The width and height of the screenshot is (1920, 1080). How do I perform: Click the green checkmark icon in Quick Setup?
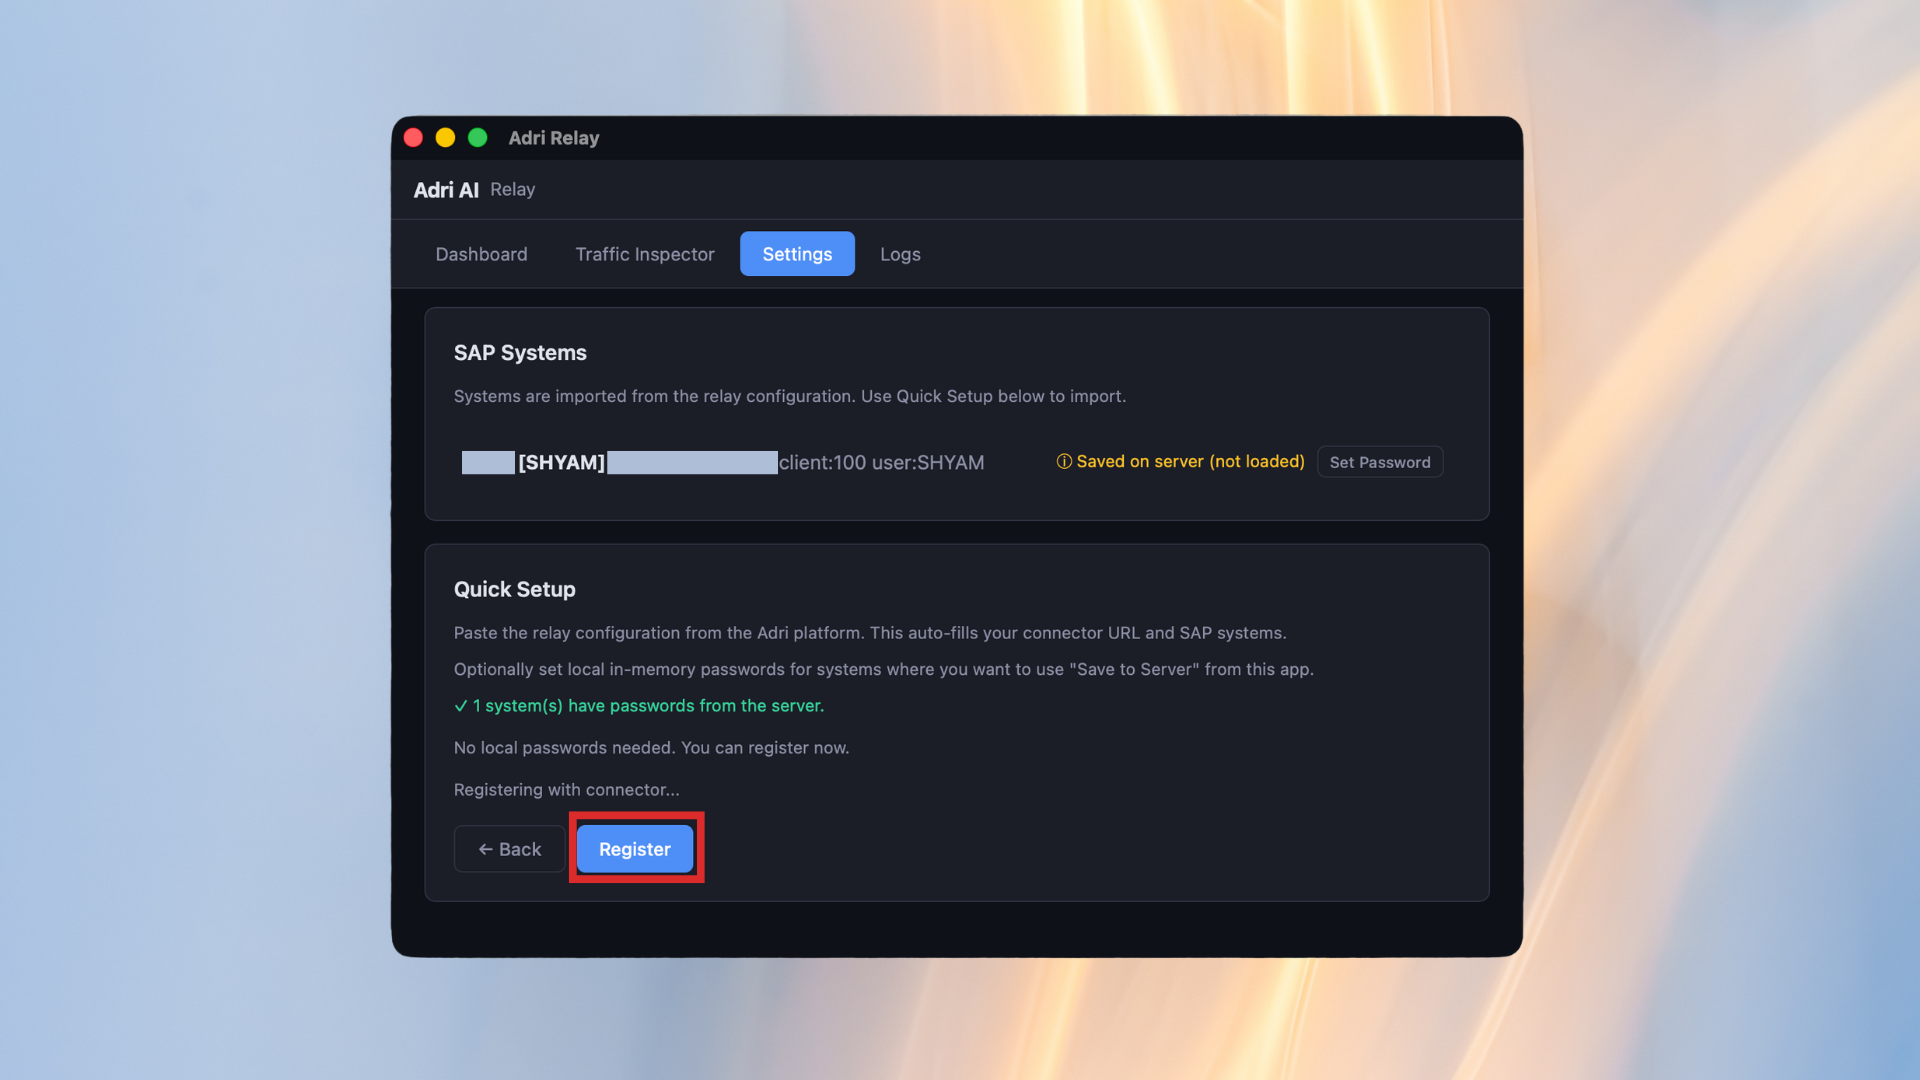461,706
